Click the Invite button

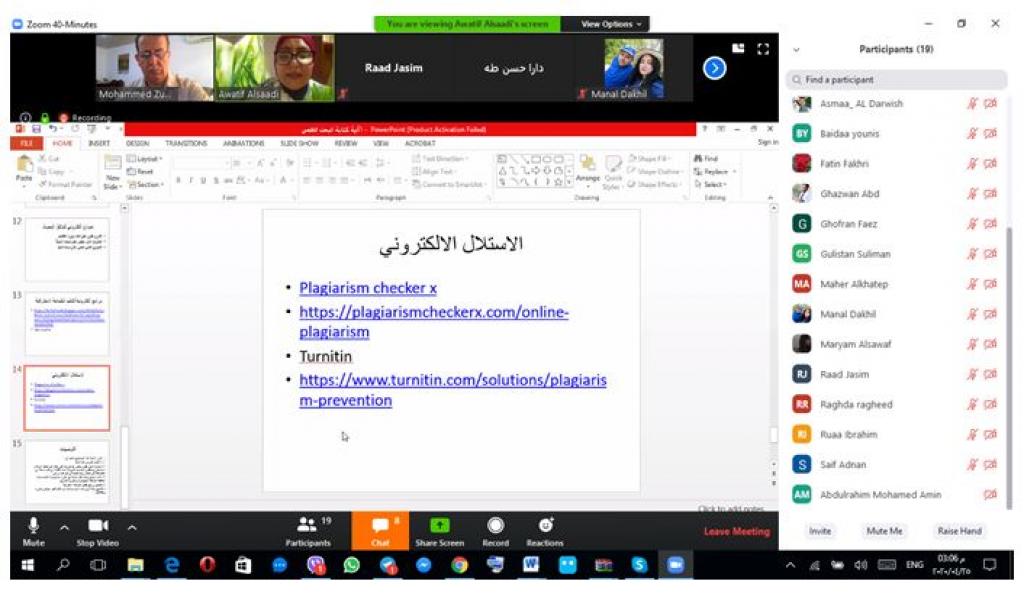(x=820, y=531)
